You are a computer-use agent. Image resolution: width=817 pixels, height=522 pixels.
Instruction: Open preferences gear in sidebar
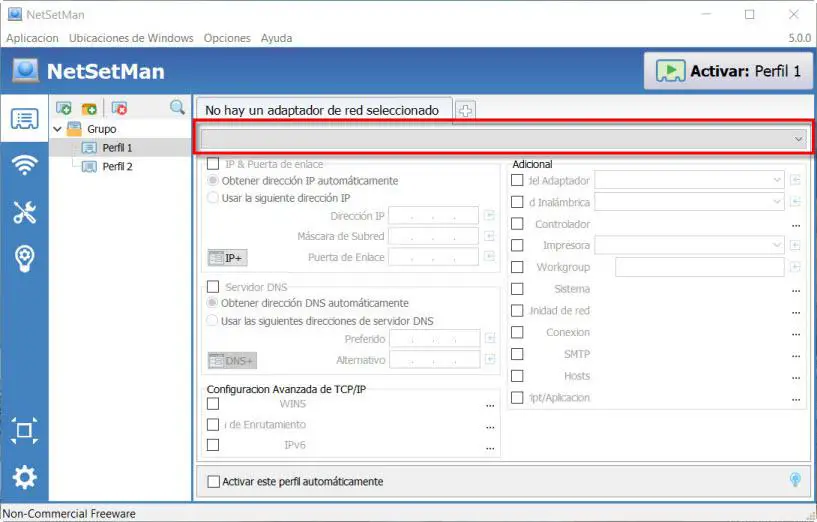tap(24, 477)
